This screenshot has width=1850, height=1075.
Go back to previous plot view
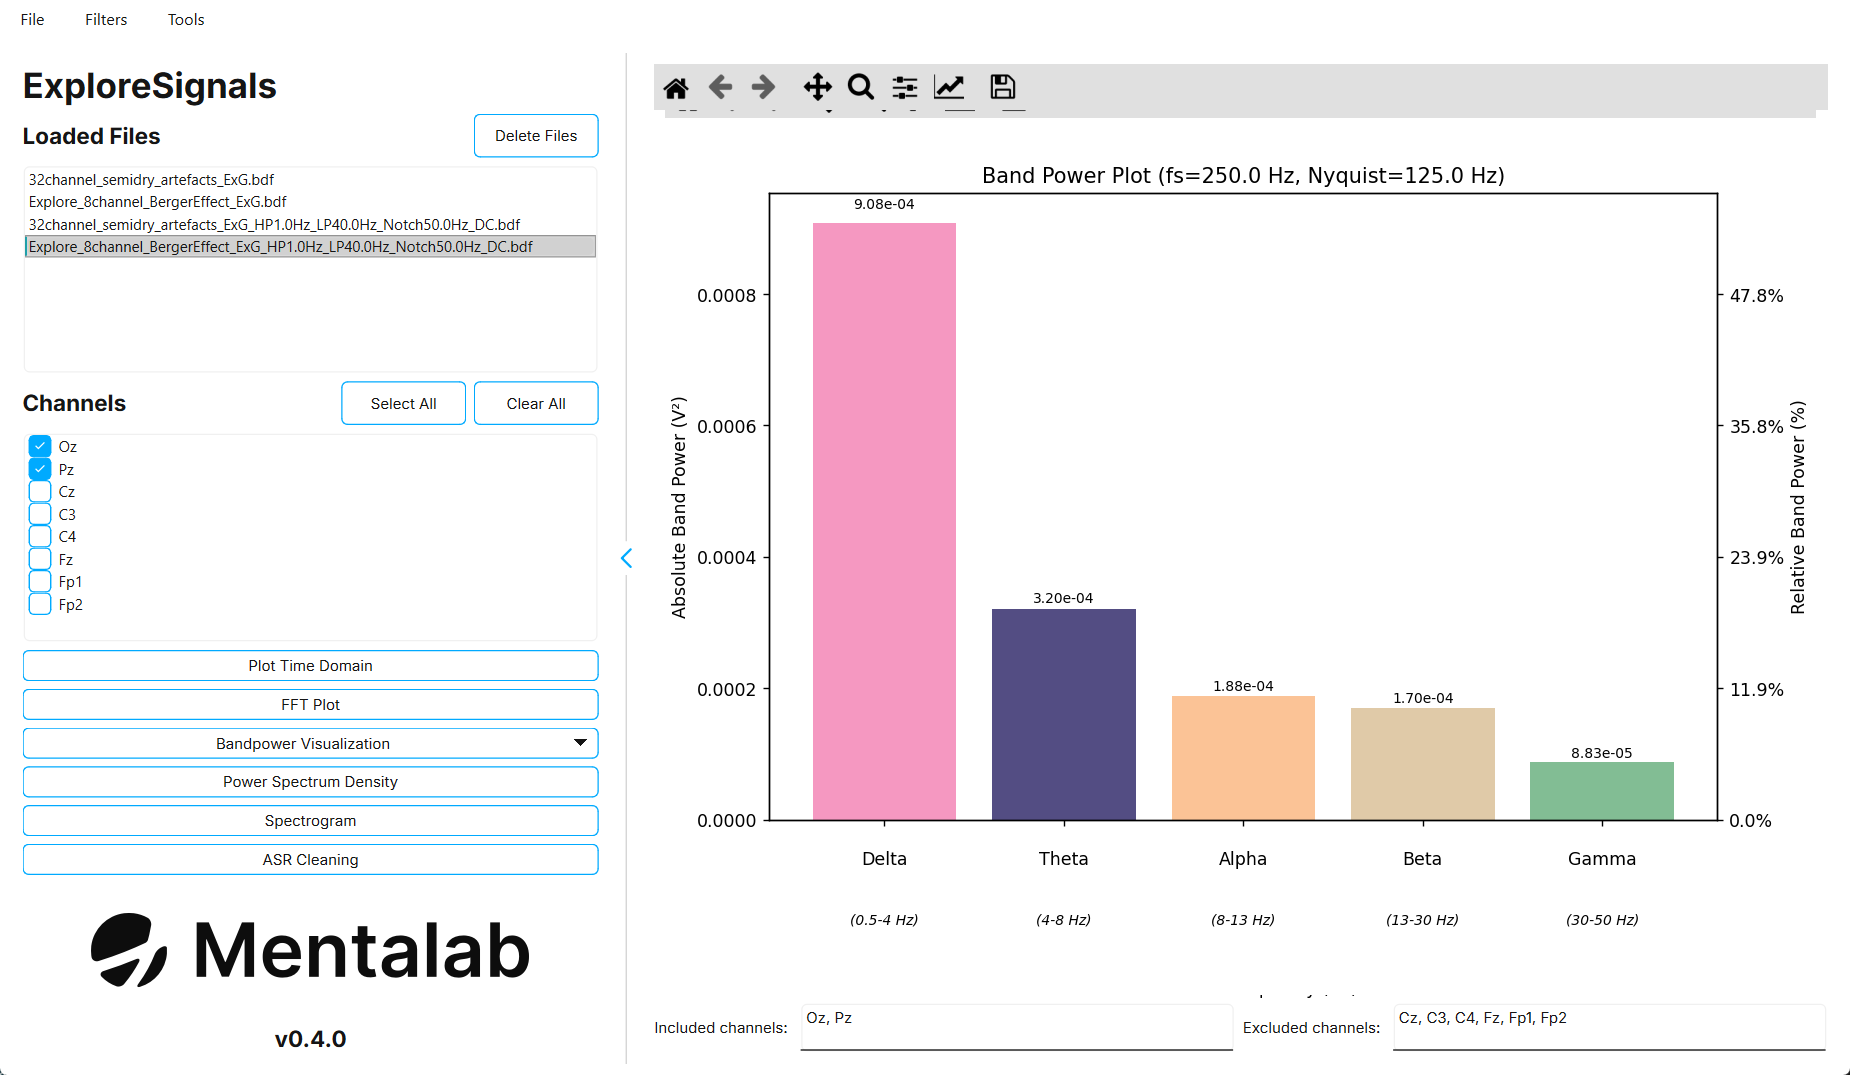(x=720, y=87)
